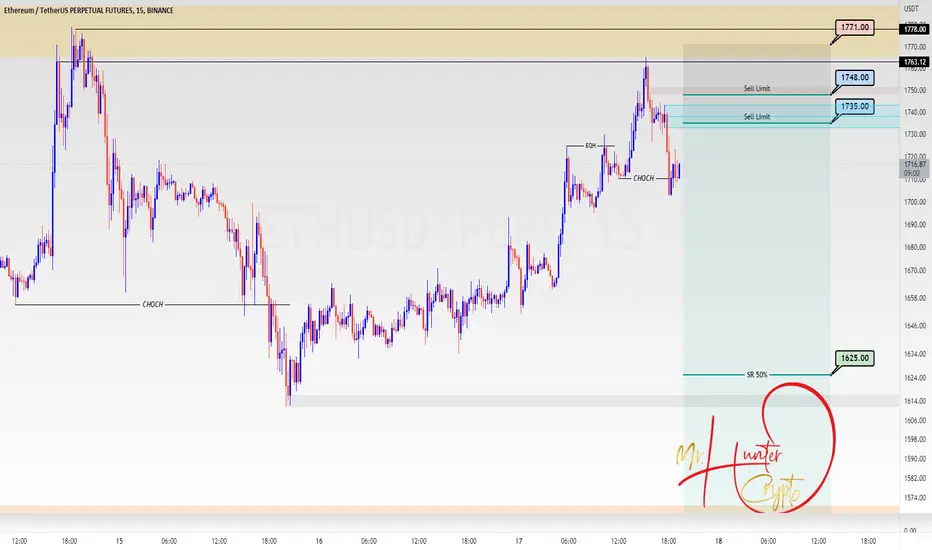Click 1624.00 on the price axis

click(915, 378)
